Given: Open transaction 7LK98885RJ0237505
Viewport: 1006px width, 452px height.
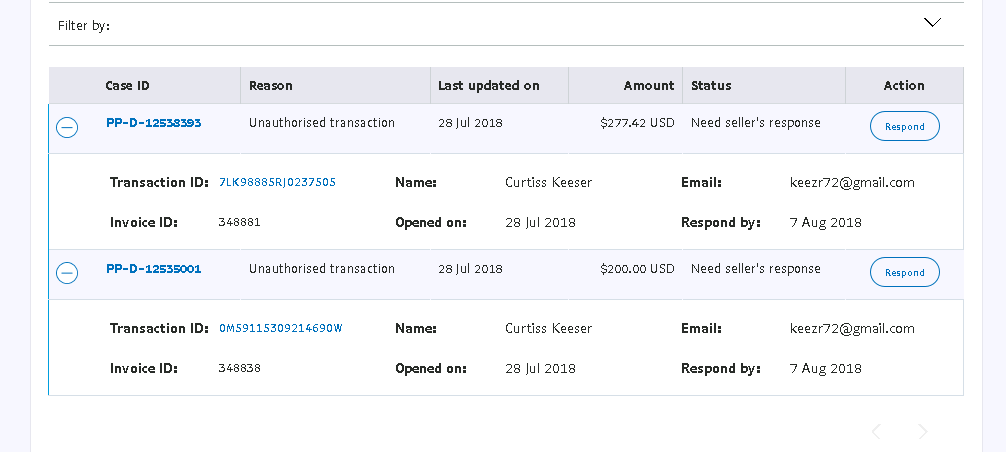Looking at the screenshot, I should point(277,183).
